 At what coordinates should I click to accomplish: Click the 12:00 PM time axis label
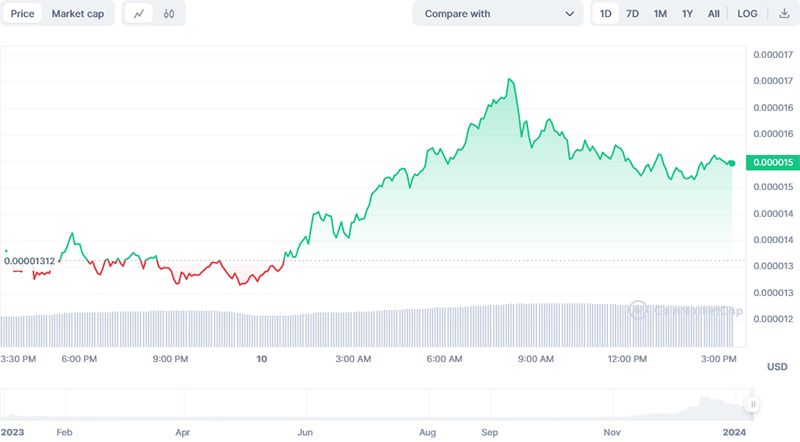(627, 359)
